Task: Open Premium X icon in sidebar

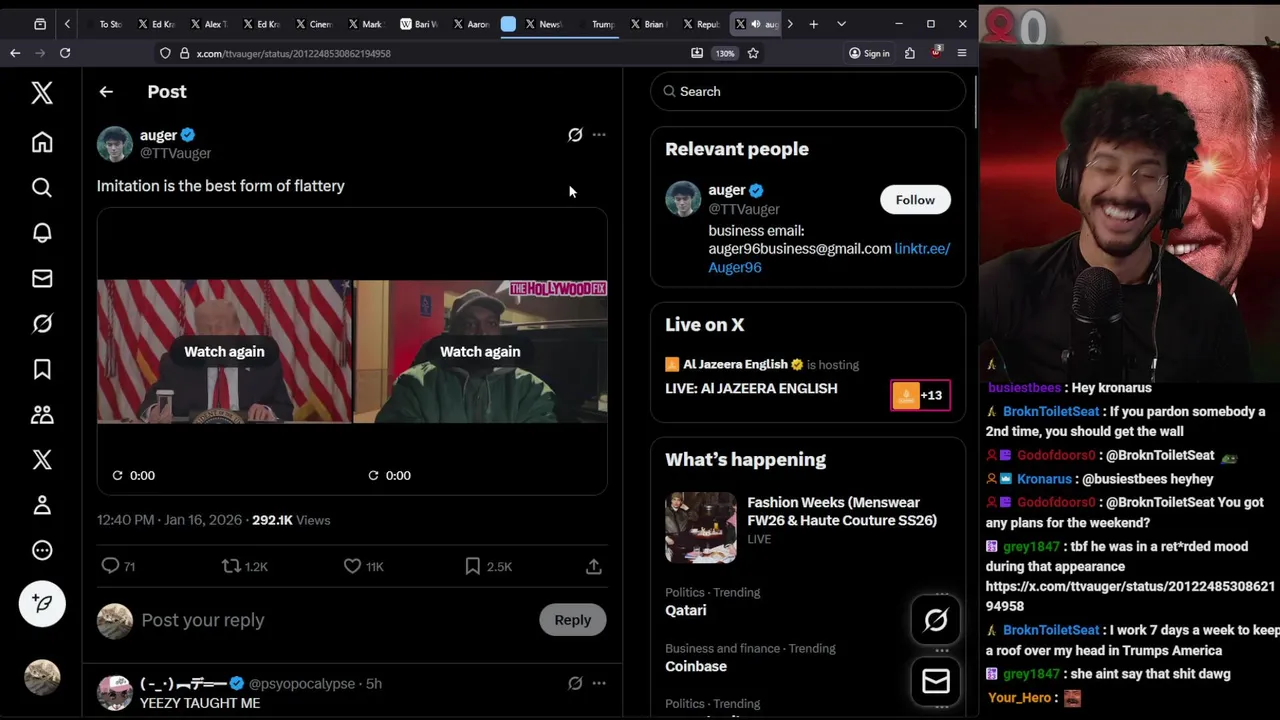Action: (42, 459)
